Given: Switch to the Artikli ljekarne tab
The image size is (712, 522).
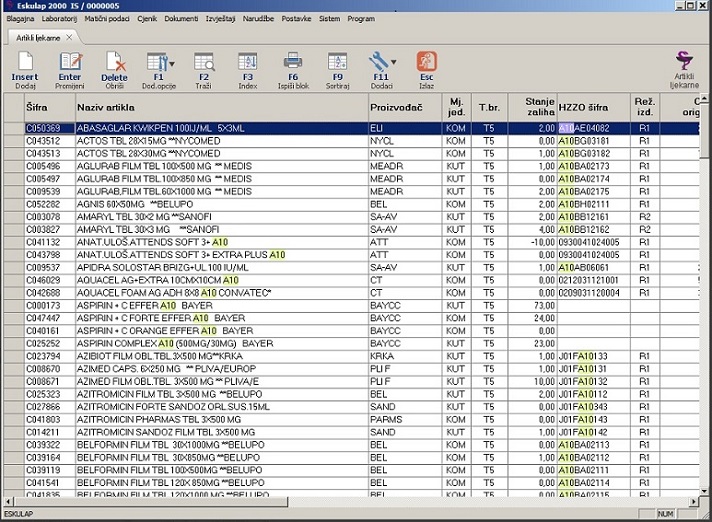Looking at the screenshot, I should tap(38, 38).
